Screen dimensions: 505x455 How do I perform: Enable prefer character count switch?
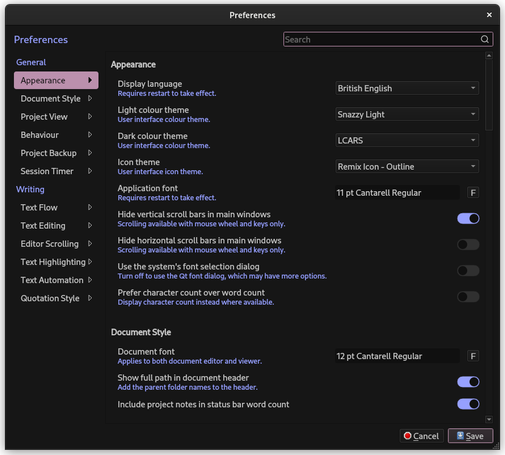tap(468, 297)
